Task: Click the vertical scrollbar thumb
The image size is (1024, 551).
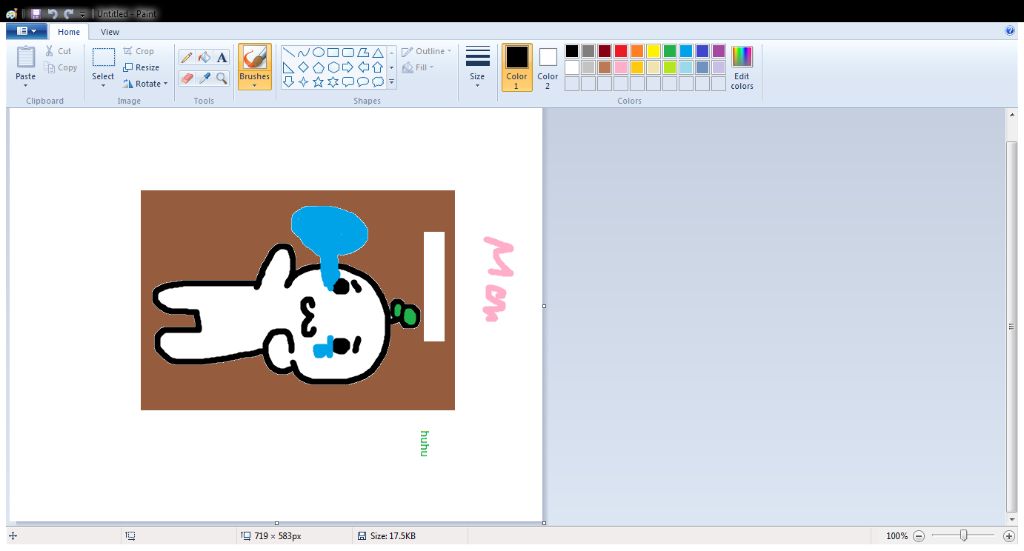Action: 1011,326
